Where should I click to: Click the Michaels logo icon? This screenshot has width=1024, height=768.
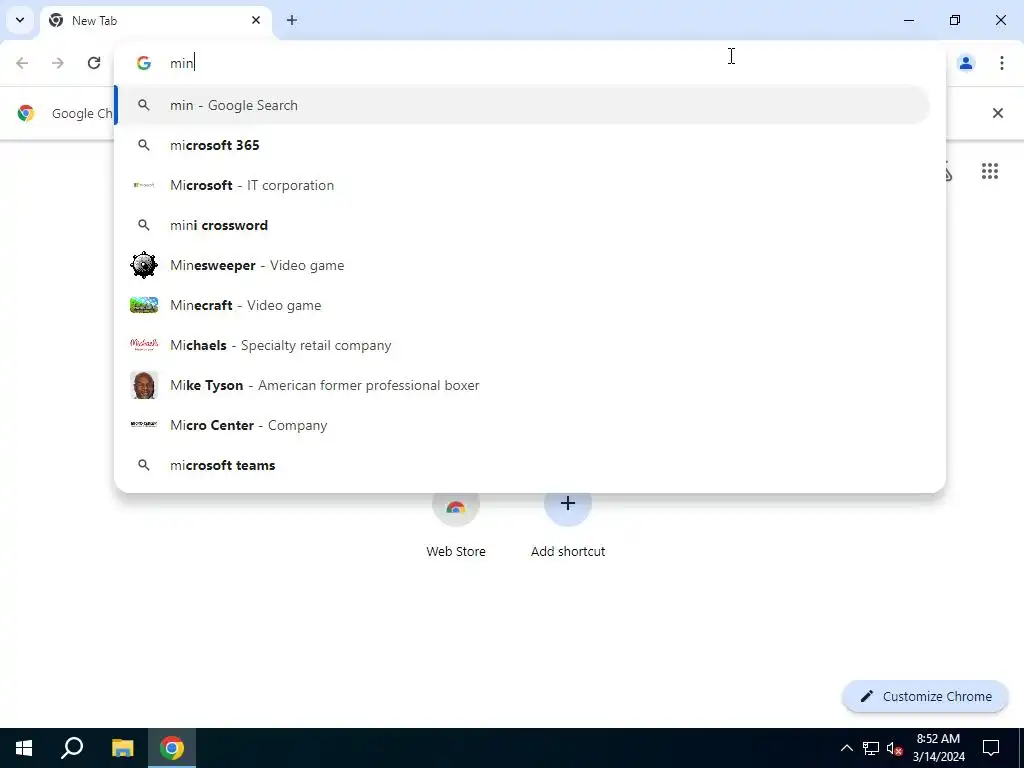click(144, 344)
